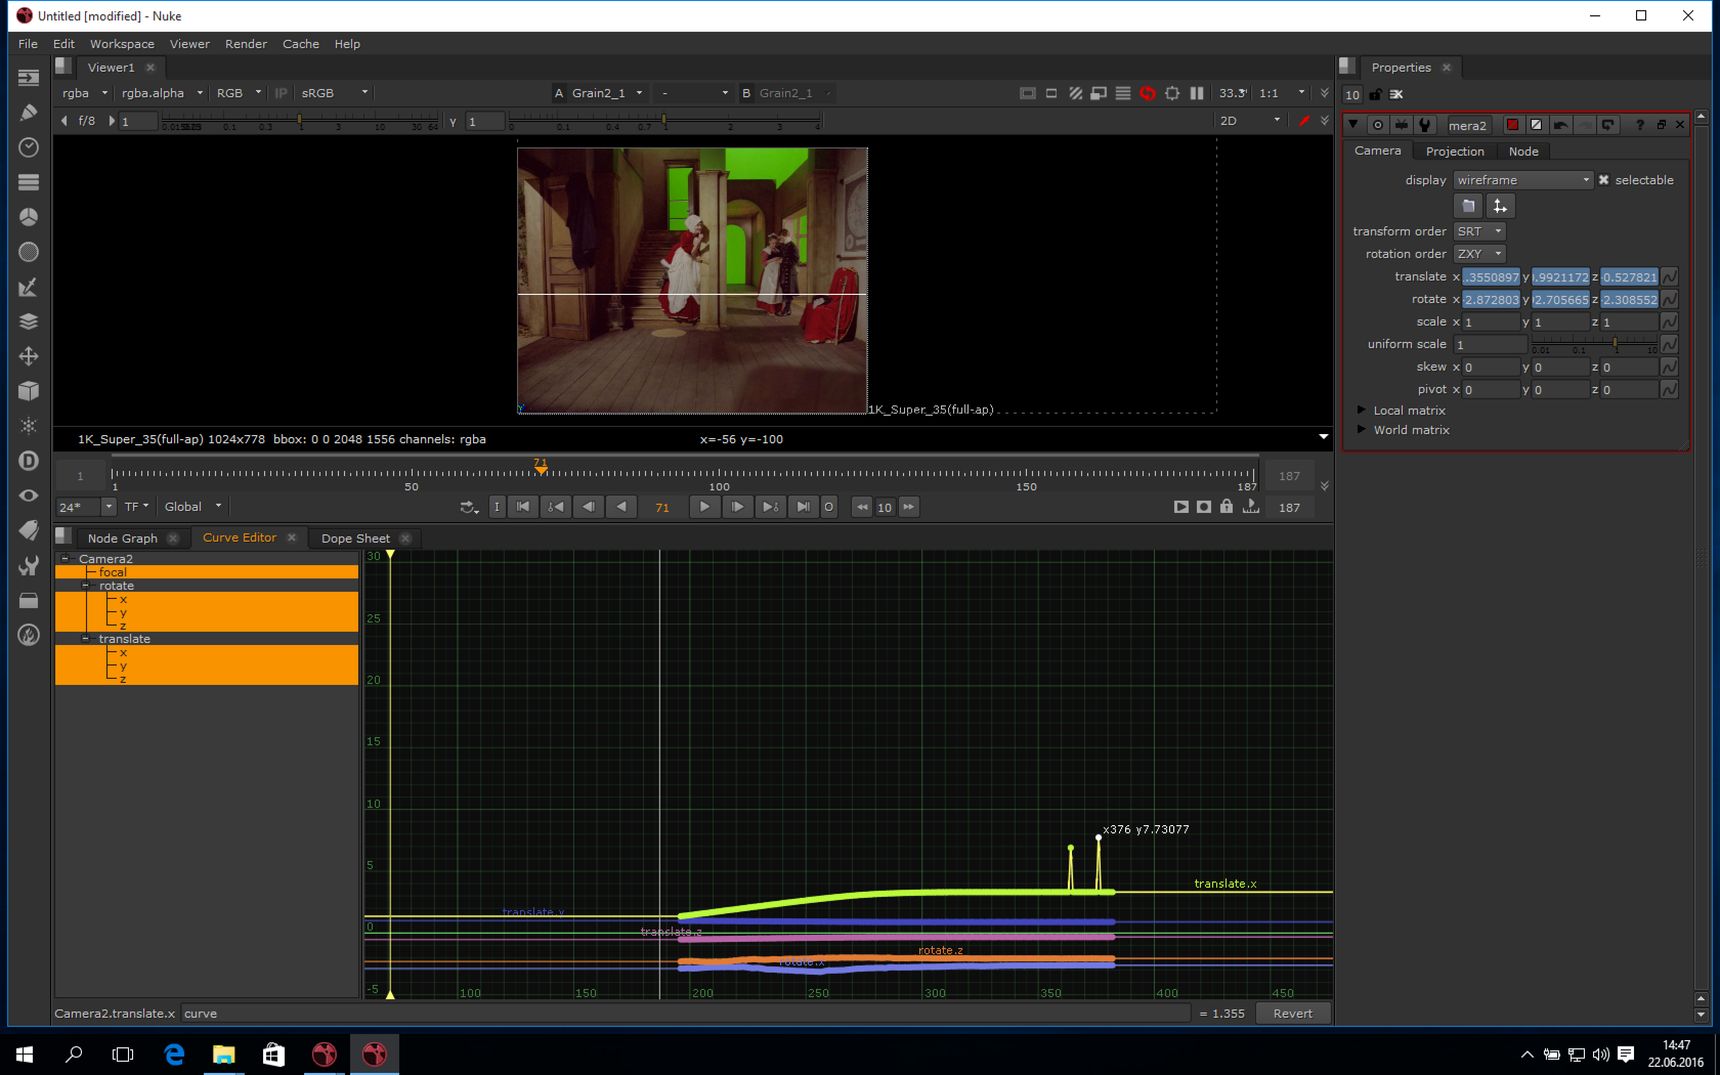This screenshot has height=1075, width=1720.
Task: Open the 3D nodes cube menu
Action: [x=29, y=391]
